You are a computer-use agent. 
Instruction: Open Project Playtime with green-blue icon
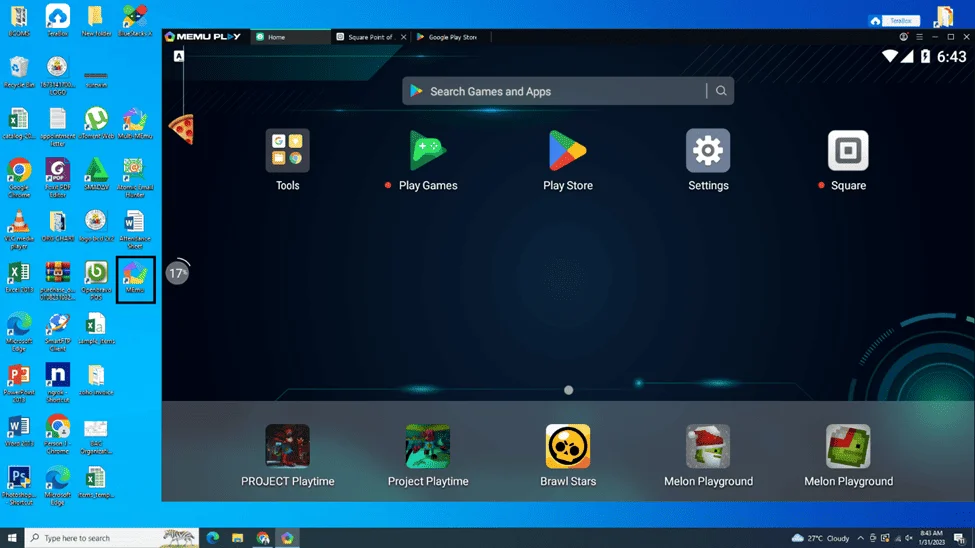(x=428, y=446)
